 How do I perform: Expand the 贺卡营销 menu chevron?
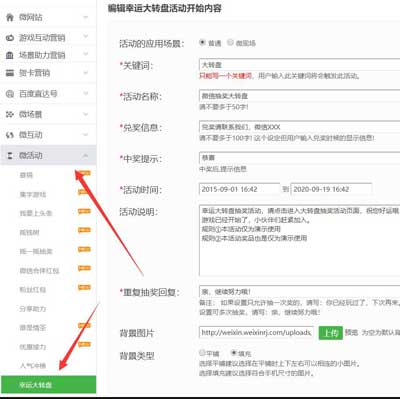pyautogui.click(x=86, y=73)
